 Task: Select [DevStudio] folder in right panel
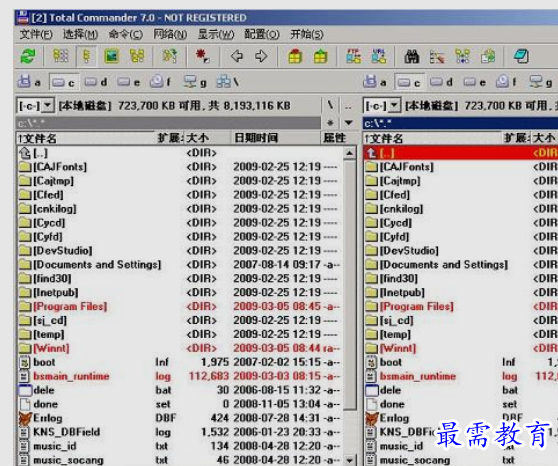coord(461,251)
